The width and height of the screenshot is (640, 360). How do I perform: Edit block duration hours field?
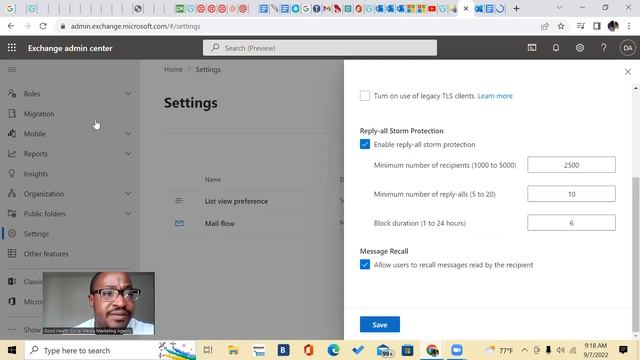tap(571, 223)
